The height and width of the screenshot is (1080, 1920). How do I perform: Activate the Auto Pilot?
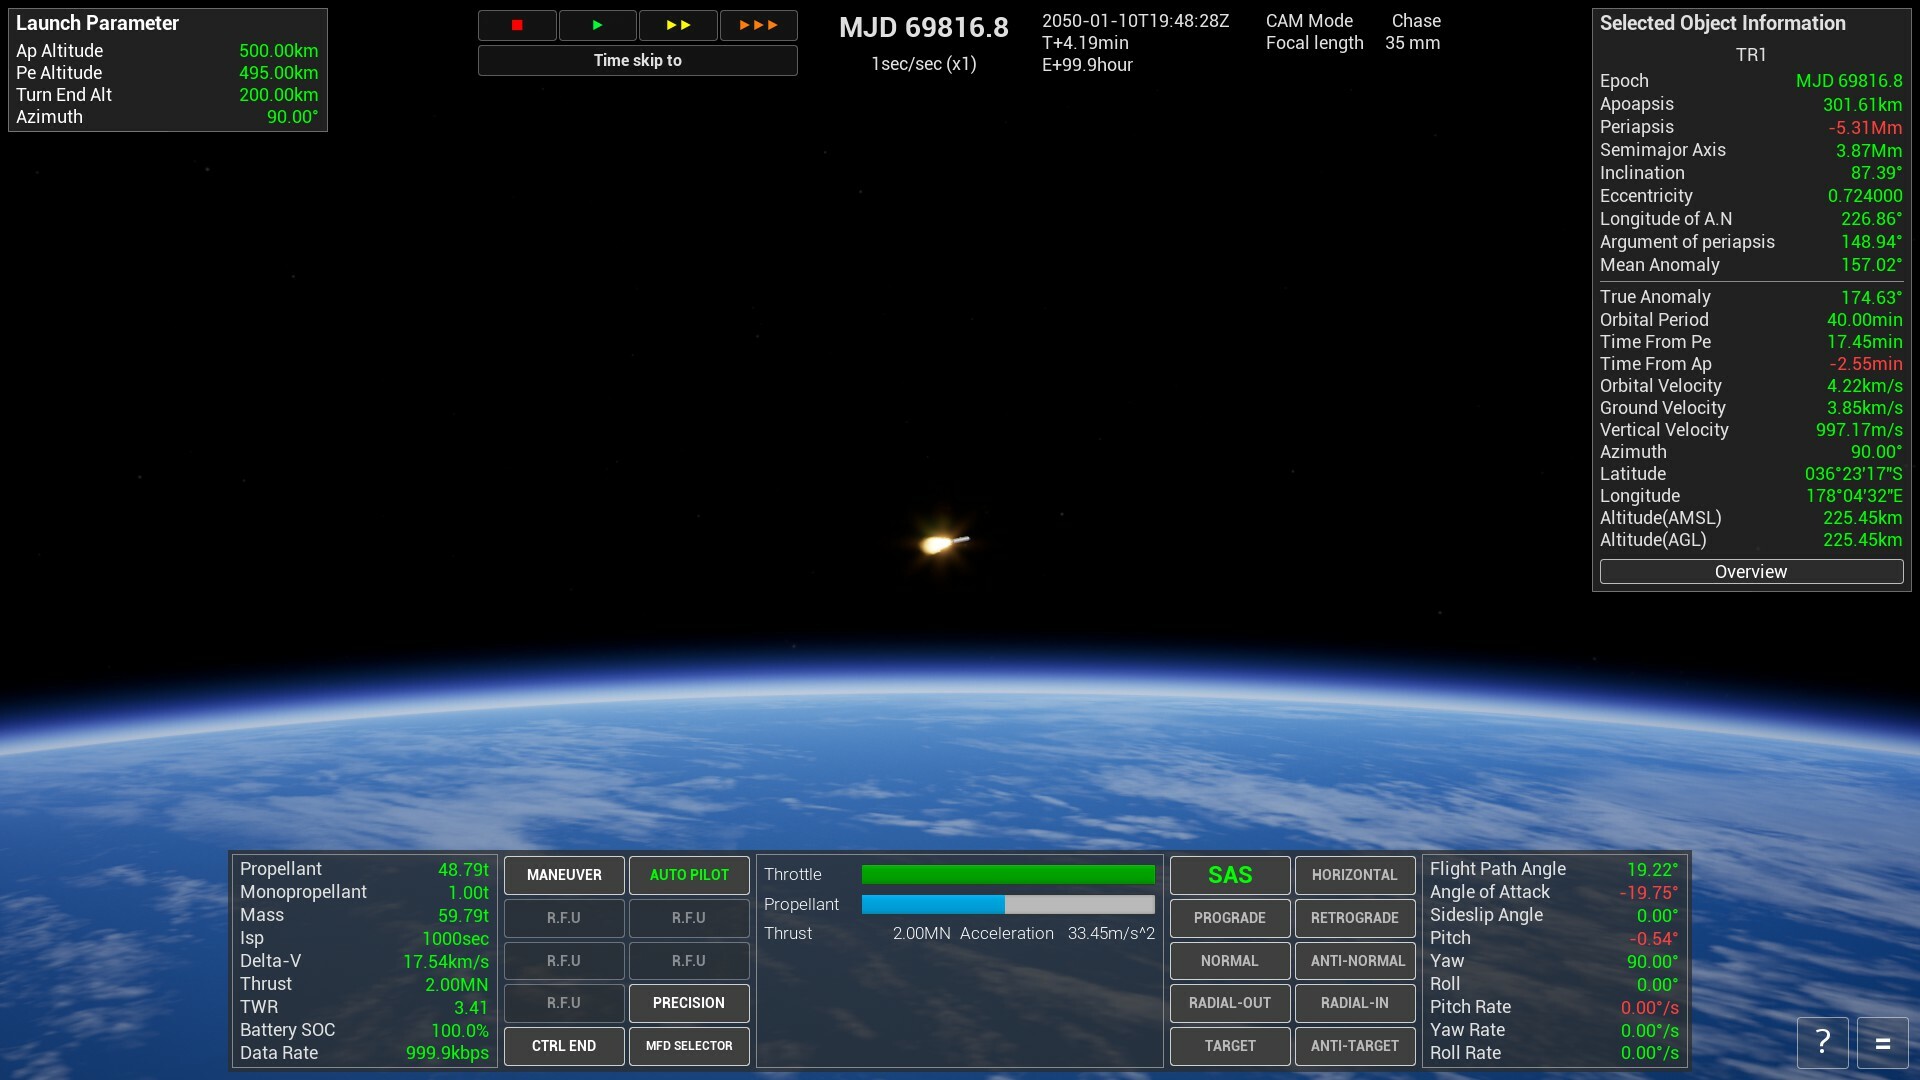[x=689, y=874]
